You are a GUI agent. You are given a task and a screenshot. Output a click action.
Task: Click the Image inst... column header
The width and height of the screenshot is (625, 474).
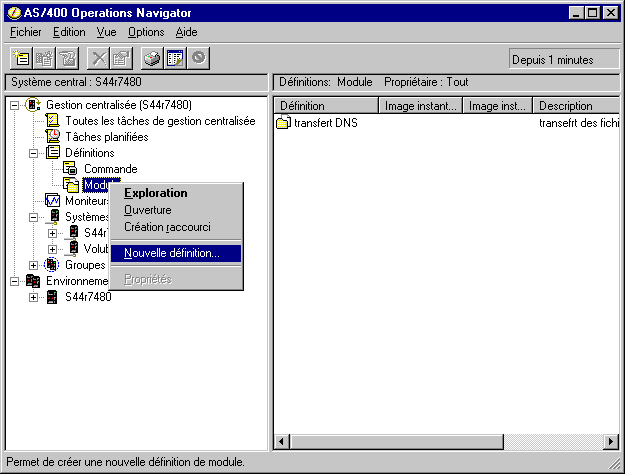(x=497, y=106)
